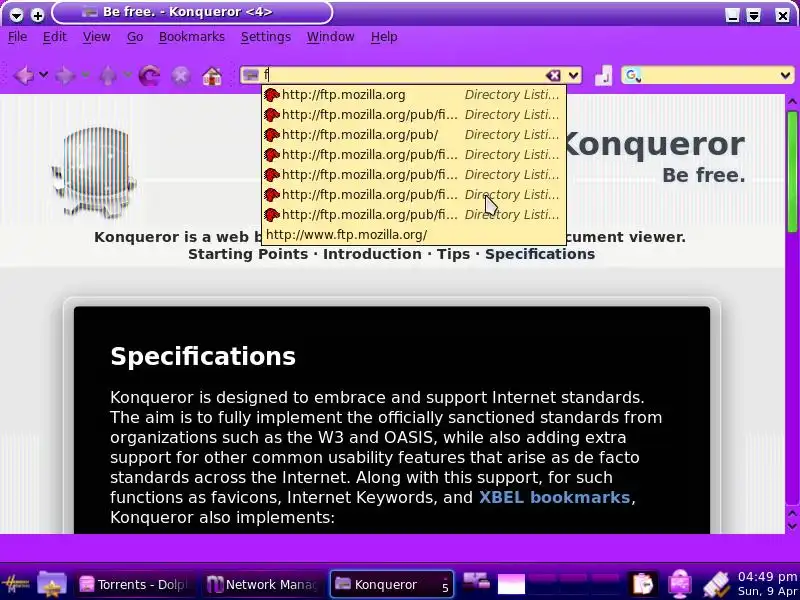Image resolution: width=800 pixels, height=600 pixels.
Task: Click the Forward navigation arrow icon
Action: (x=65, y=76)
